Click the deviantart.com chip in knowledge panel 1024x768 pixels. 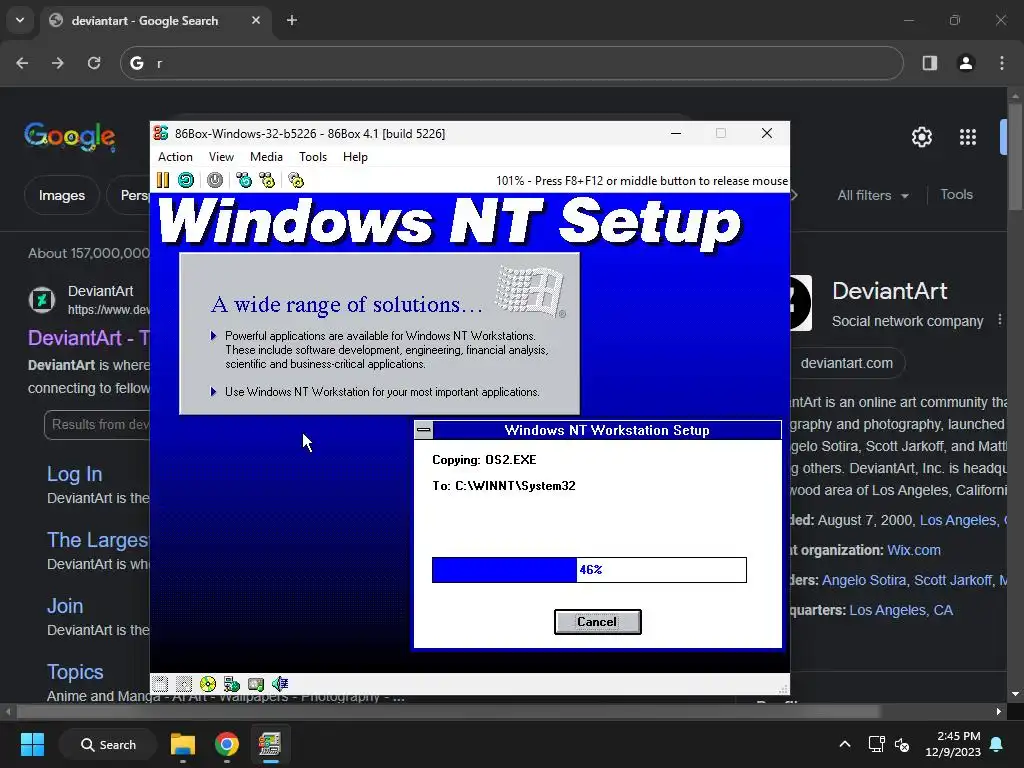tap(846, 363)
